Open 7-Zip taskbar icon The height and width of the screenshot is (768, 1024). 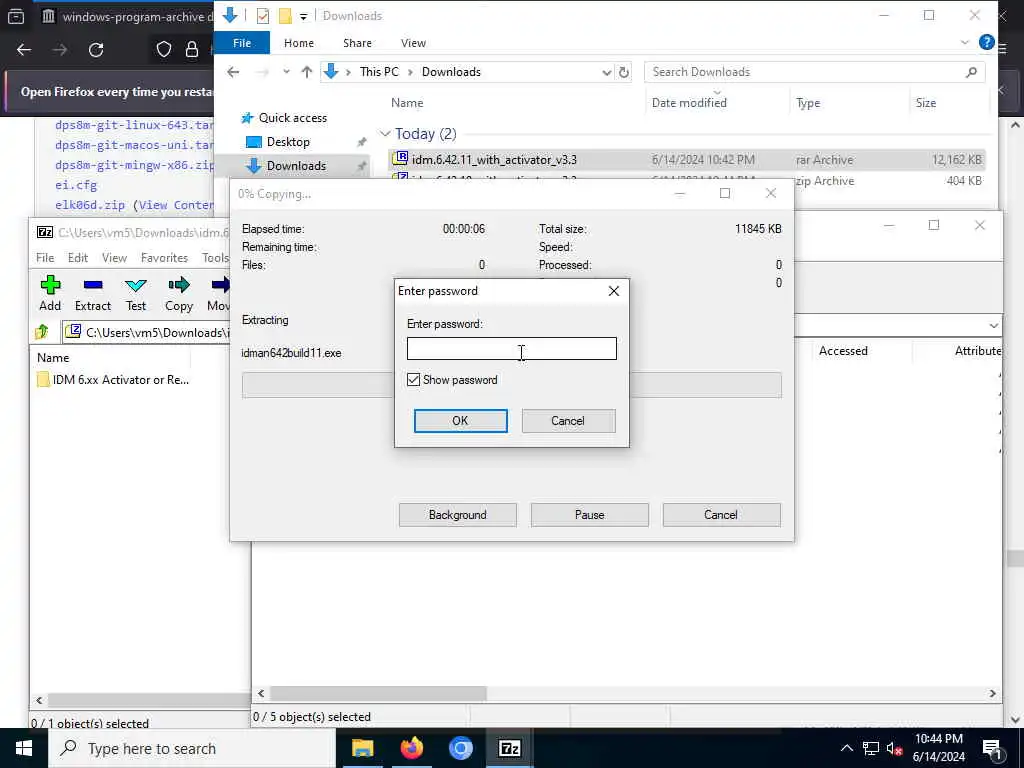coord(509,748)
